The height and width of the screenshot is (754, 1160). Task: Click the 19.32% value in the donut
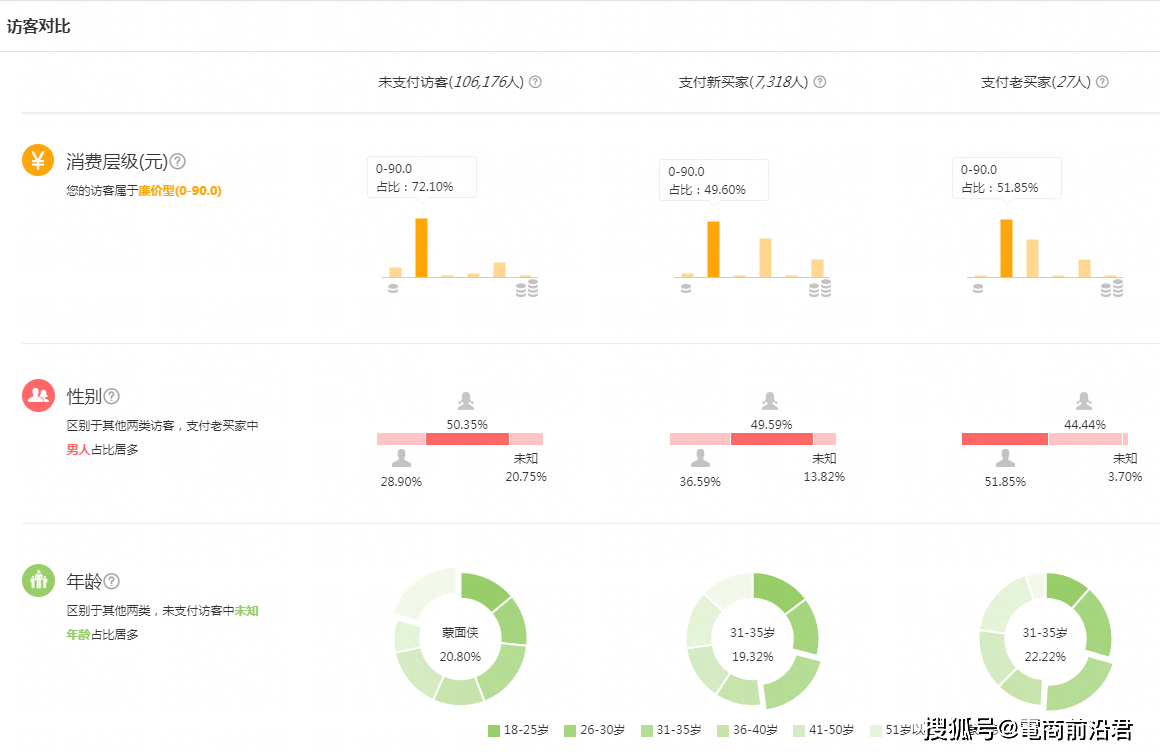click(x=752, y=657)
